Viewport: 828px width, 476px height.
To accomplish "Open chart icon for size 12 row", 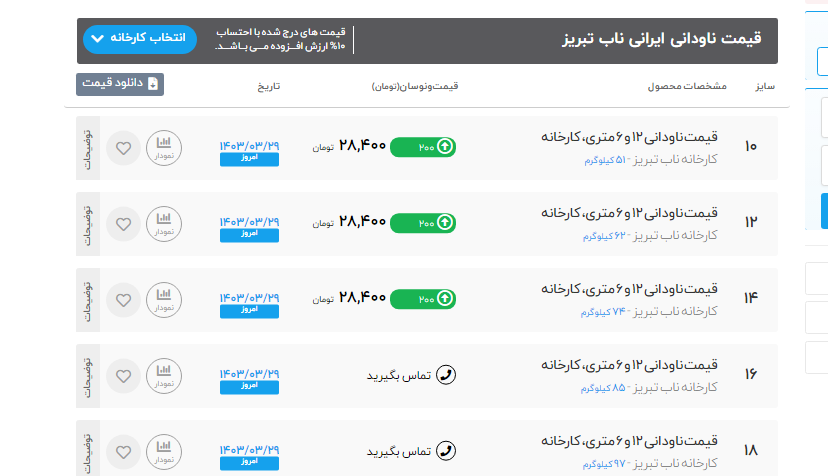I will pos(164,224).
